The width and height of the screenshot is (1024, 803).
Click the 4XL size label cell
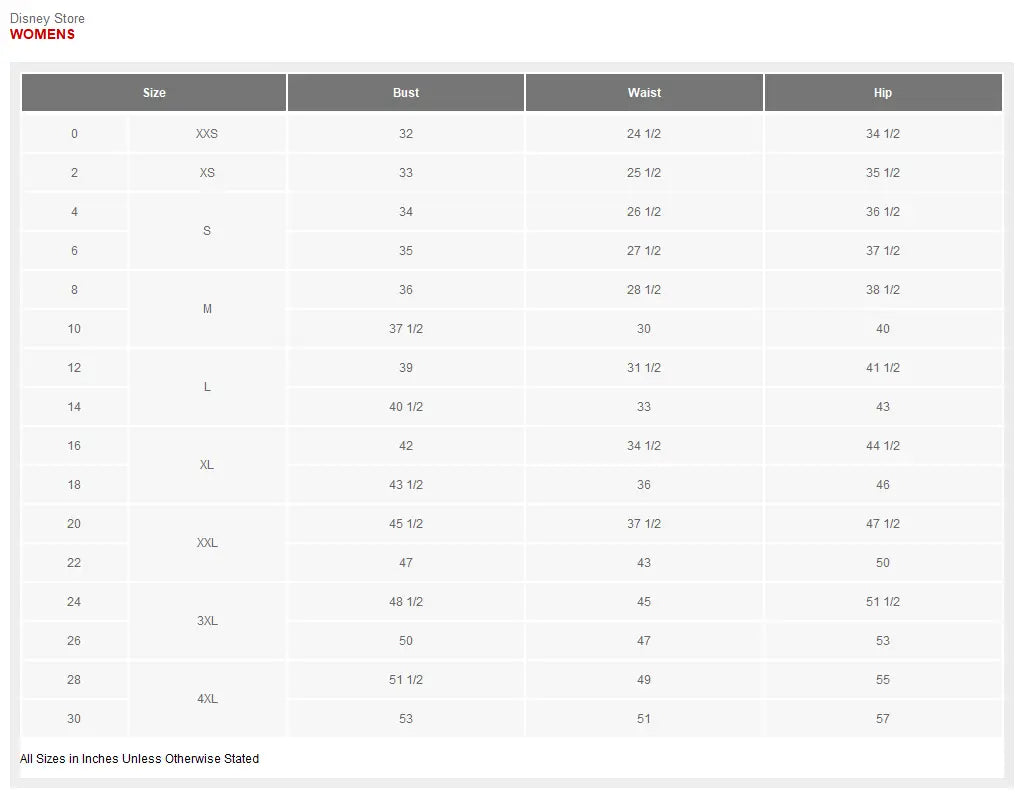(207, 699)
